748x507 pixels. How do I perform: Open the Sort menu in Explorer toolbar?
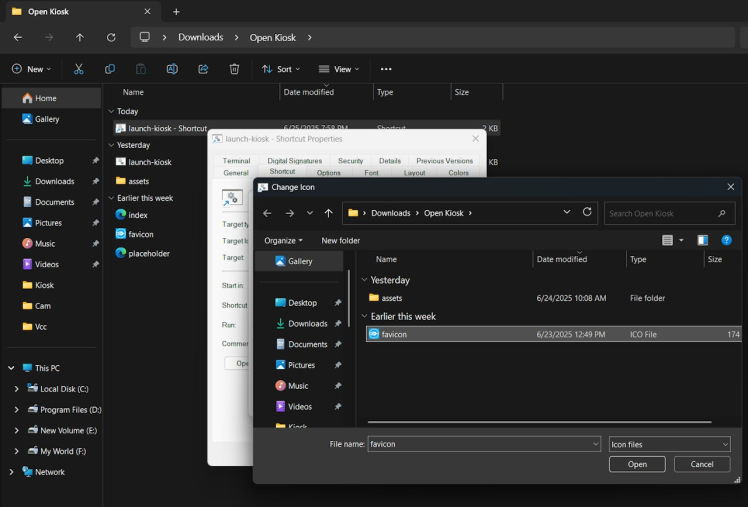point(281,69)
